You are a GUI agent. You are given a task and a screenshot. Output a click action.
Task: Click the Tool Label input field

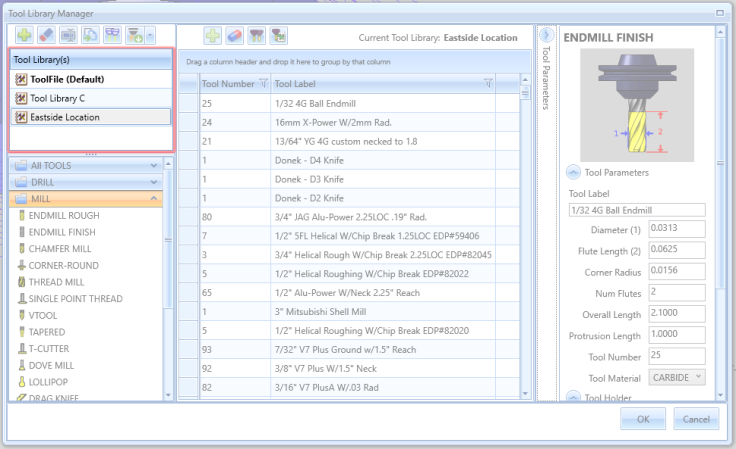637,210
